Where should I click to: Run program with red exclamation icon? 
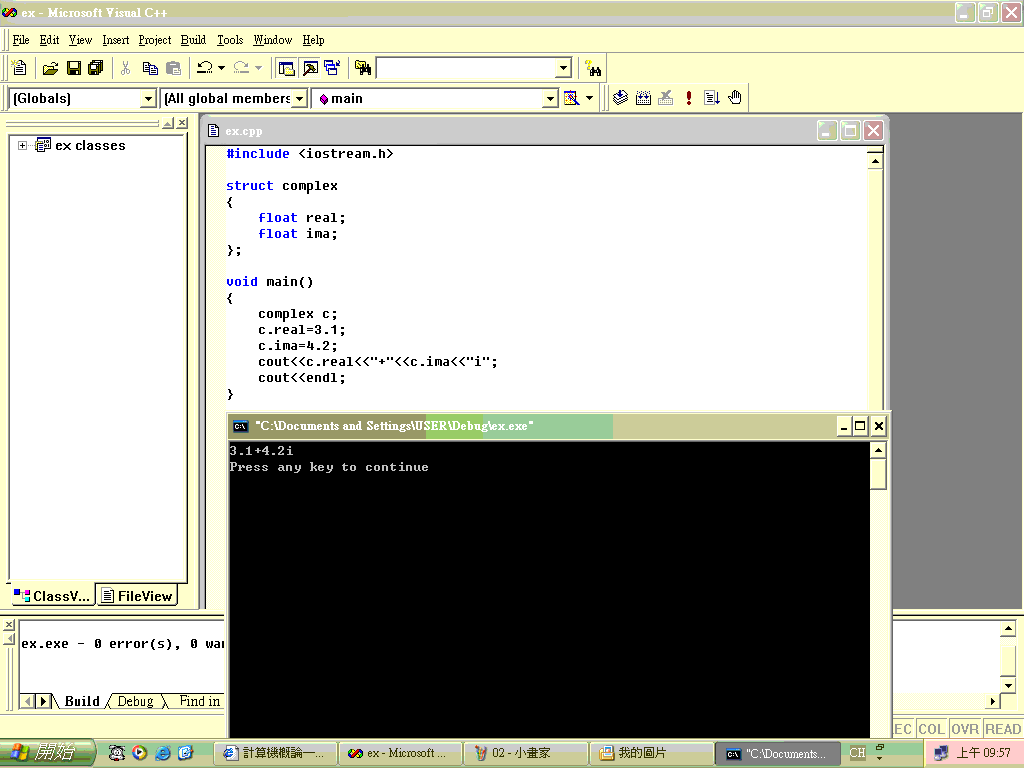point(689,98)
